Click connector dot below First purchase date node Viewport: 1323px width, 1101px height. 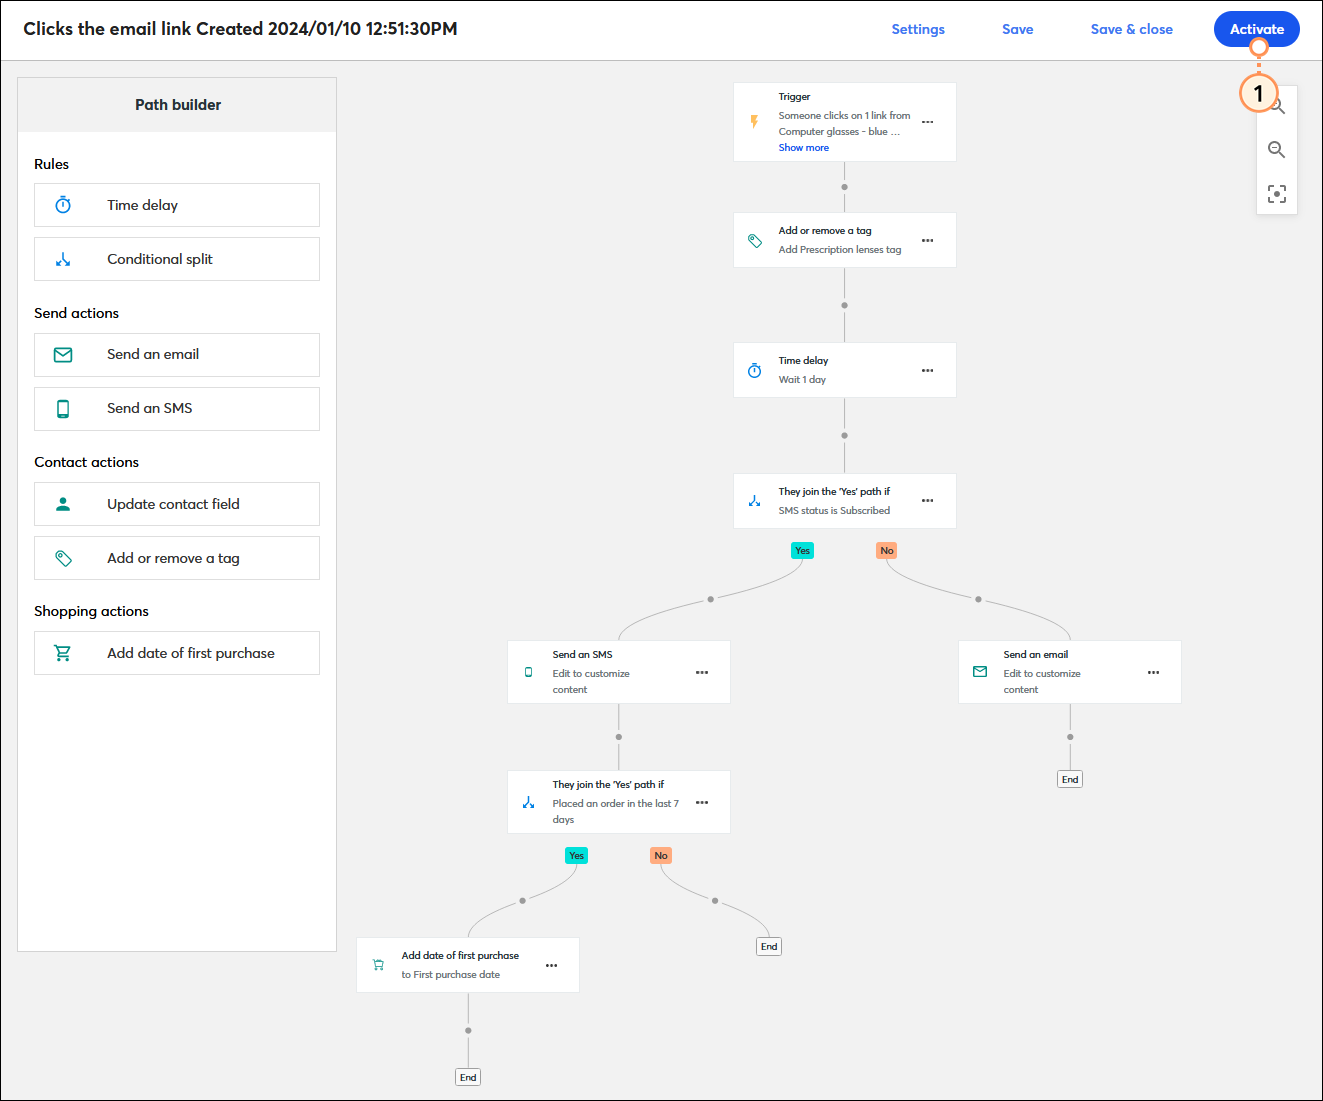pos(468,1030)
